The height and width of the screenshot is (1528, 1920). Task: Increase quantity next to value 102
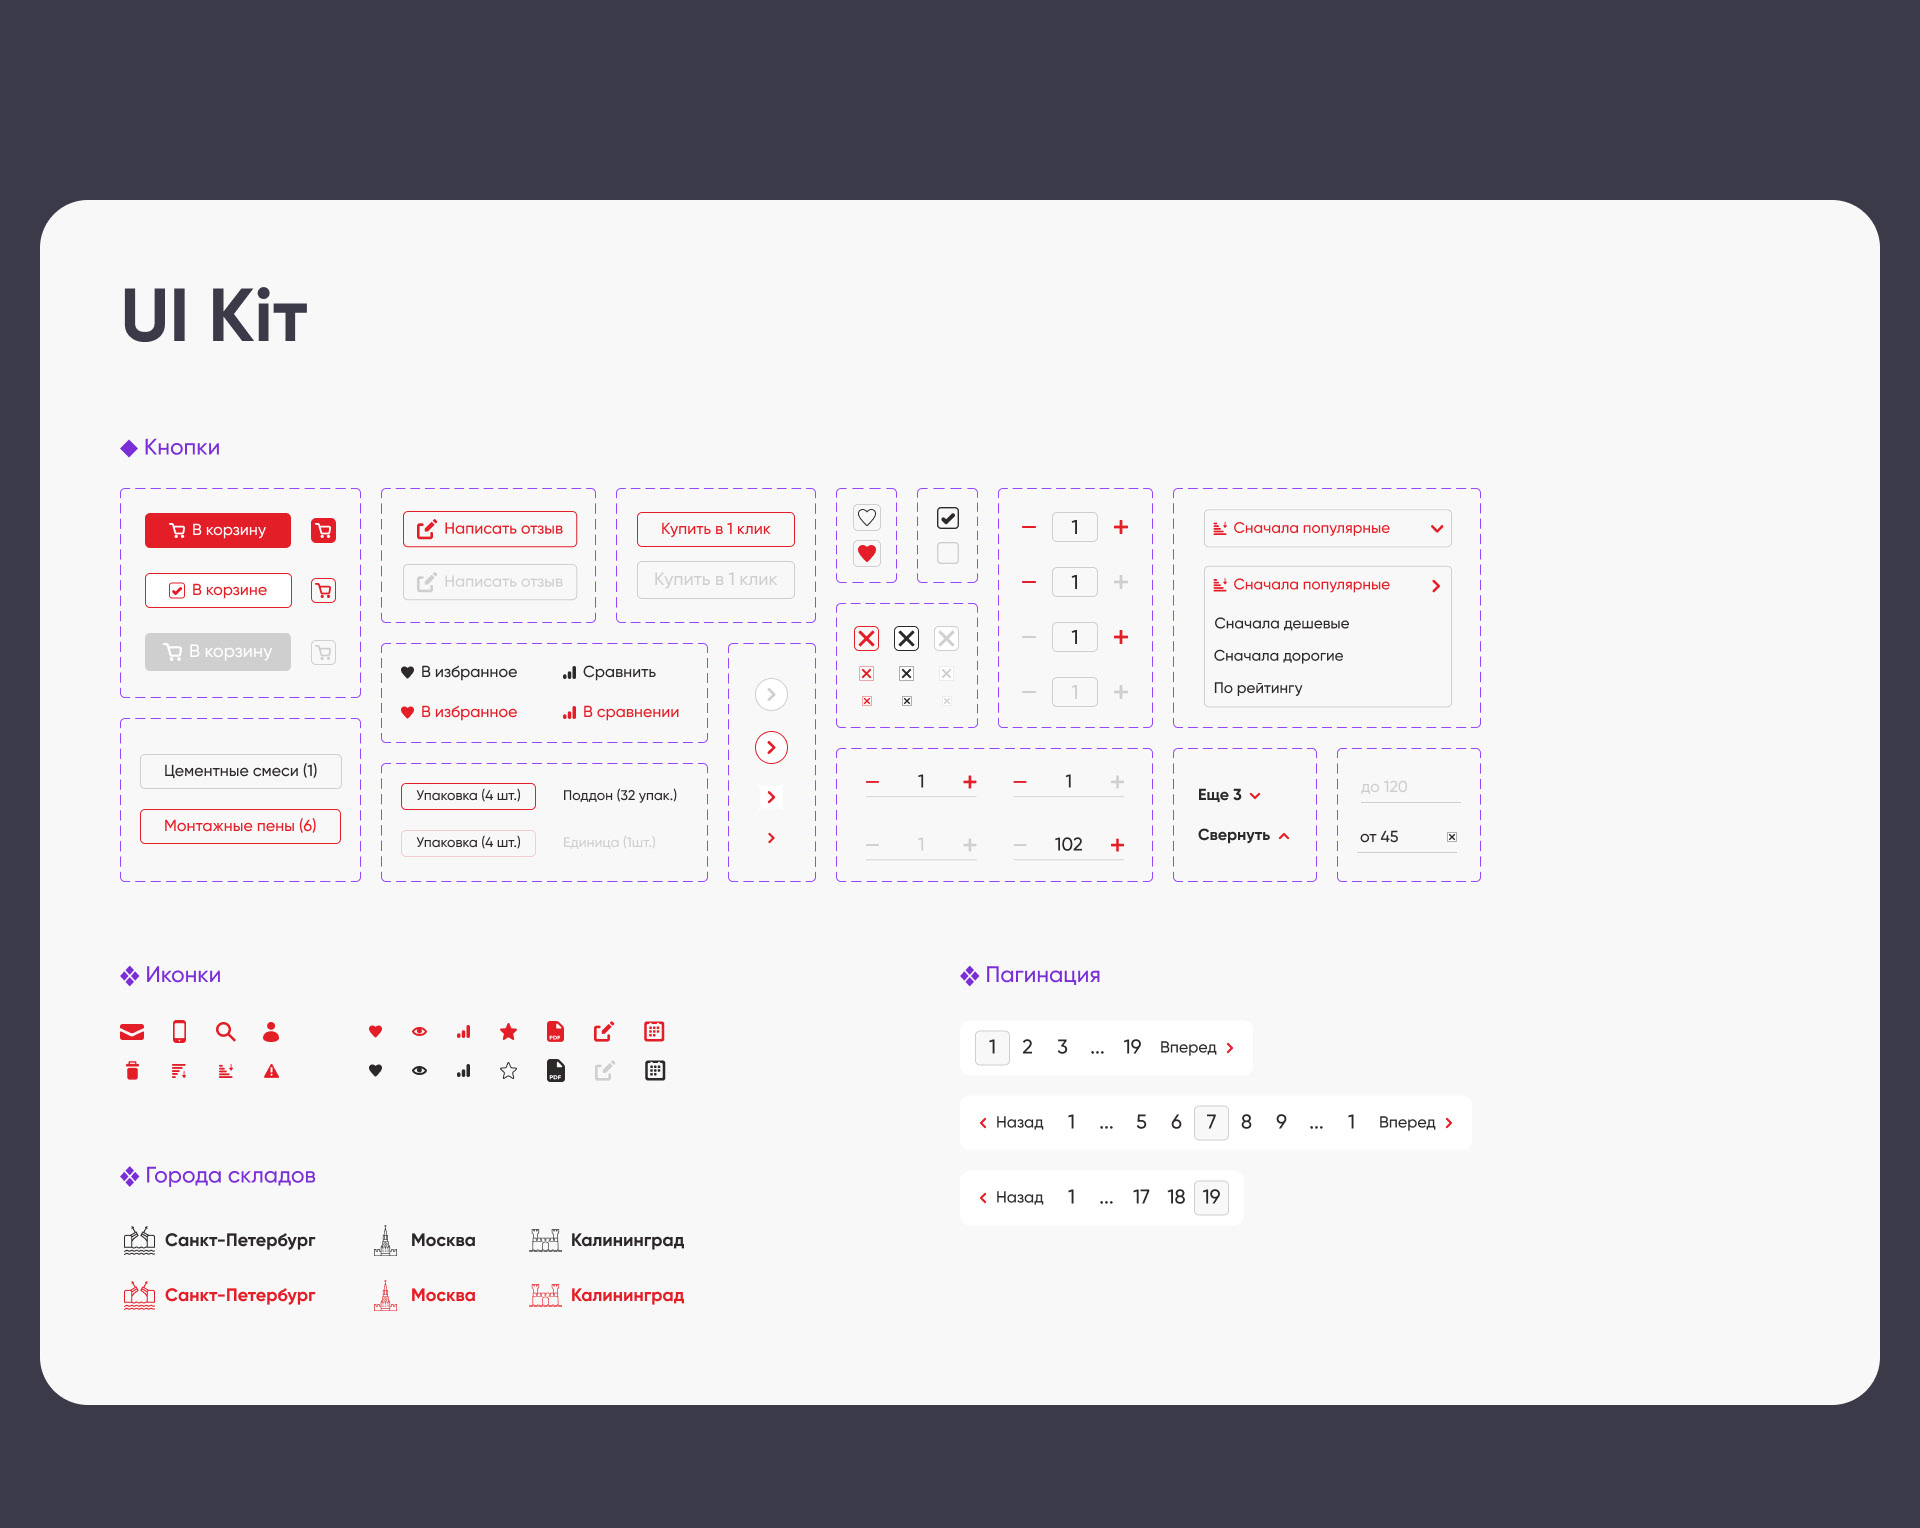click(1117, 845)
